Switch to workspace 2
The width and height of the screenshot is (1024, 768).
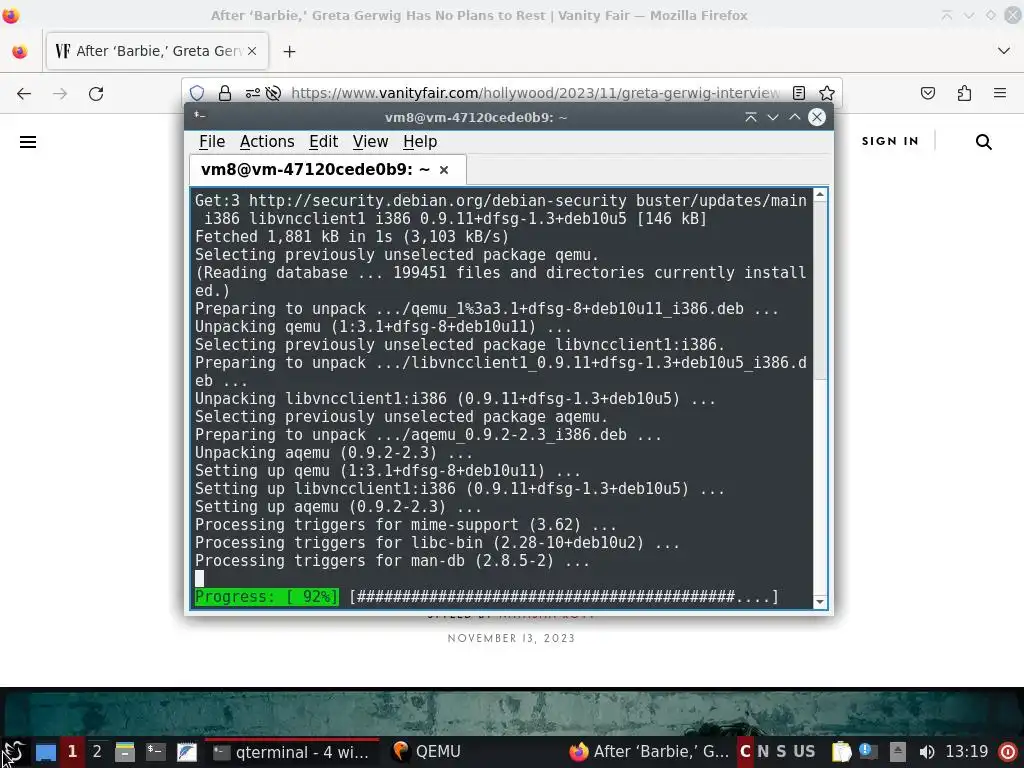click(97, 752)
